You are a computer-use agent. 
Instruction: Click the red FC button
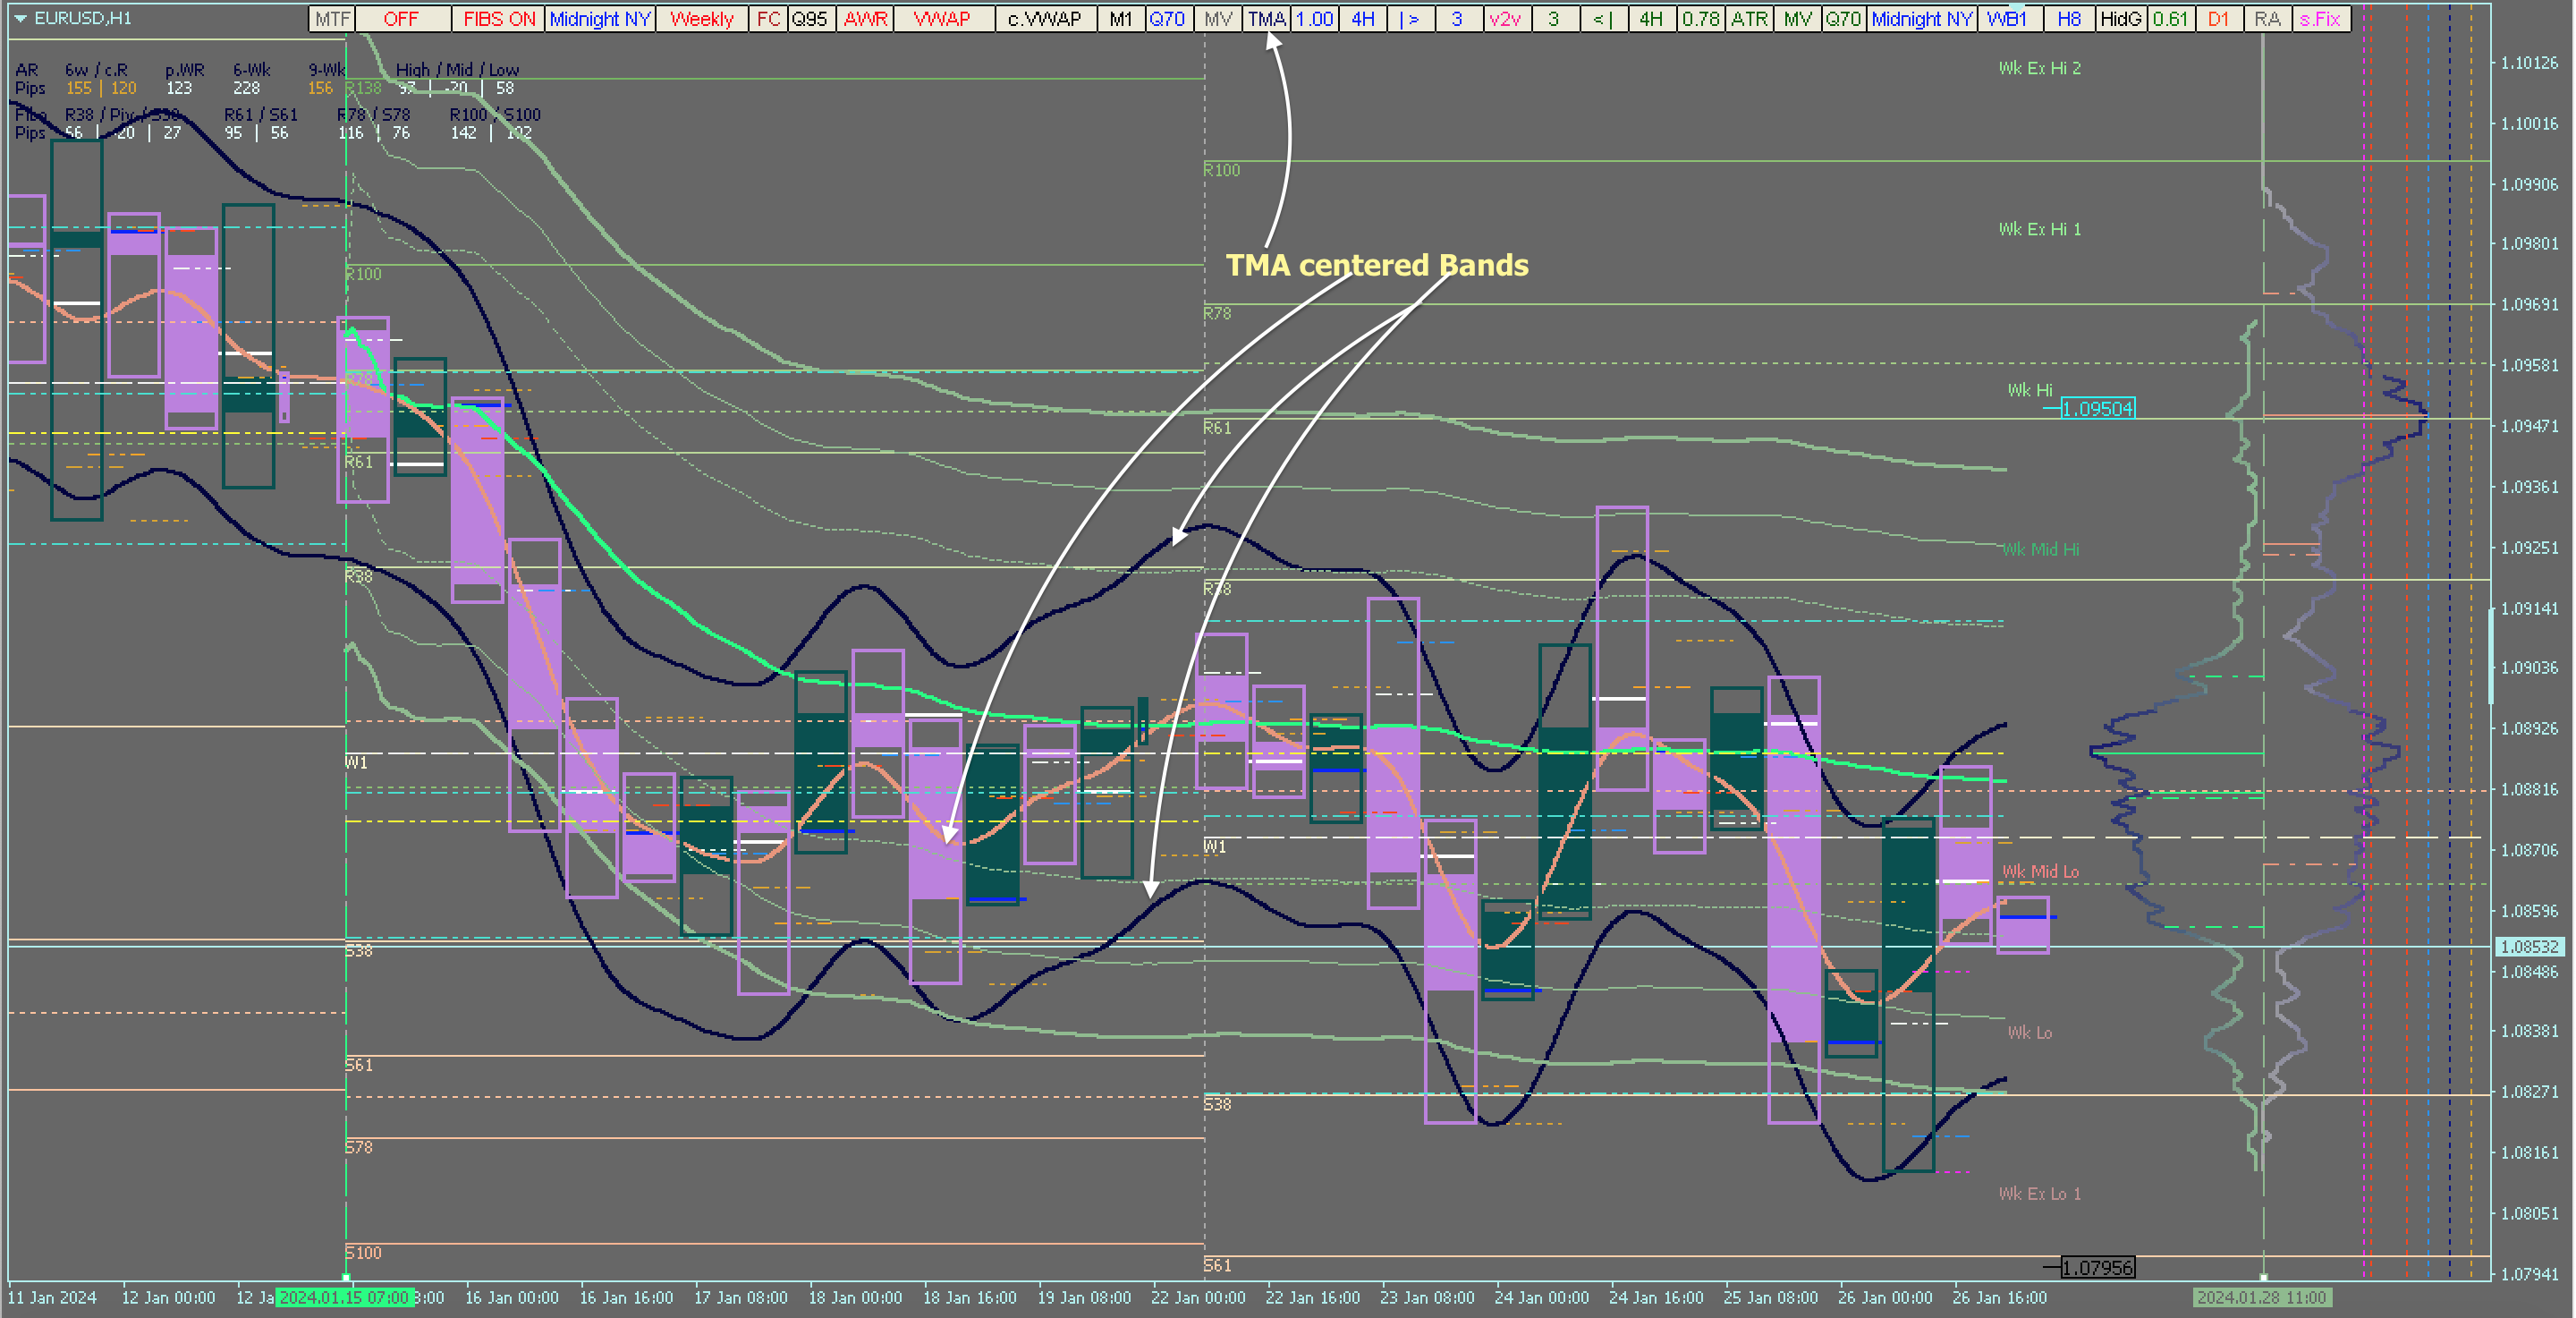(x=767, y=19)
